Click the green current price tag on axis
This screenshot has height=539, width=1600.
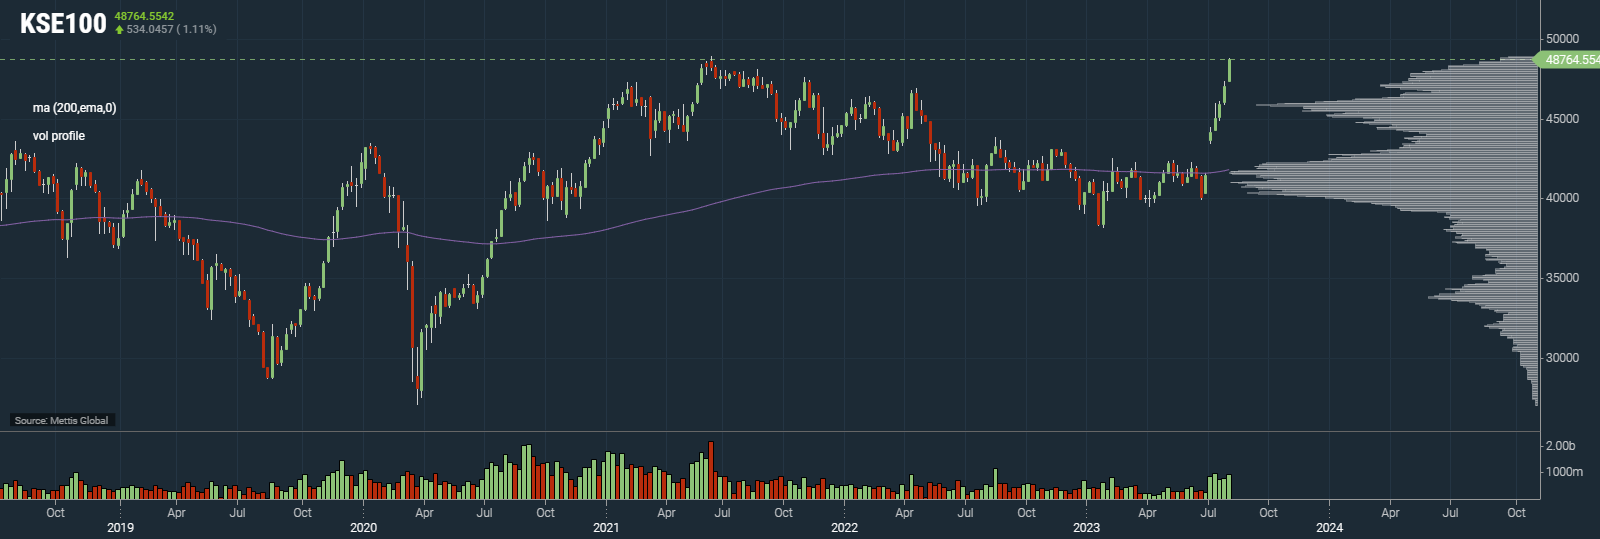click(x=1570, y=60)
